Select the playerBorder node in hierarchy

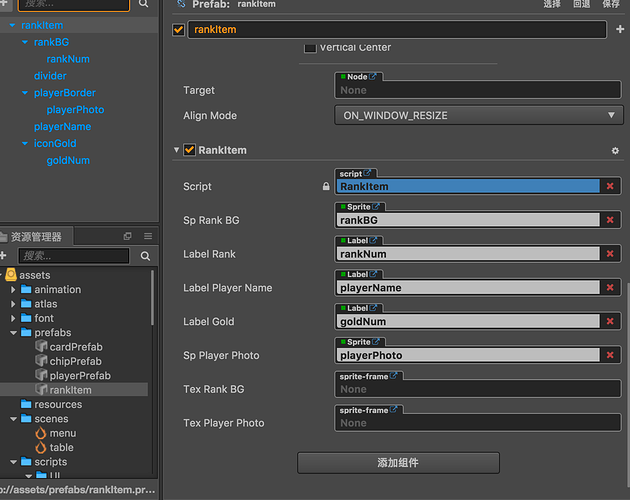pos(65,93)
